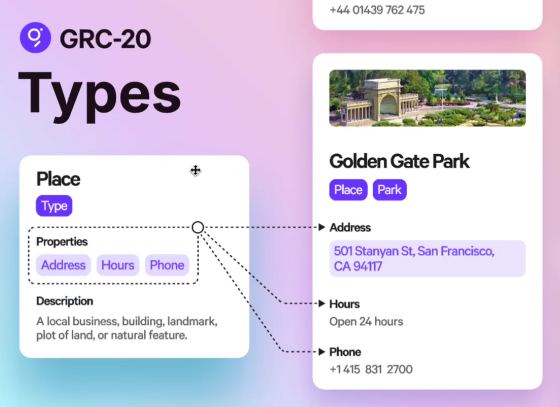Click the Hours label in park card
560x407 pixels.
tap(344, 304)
